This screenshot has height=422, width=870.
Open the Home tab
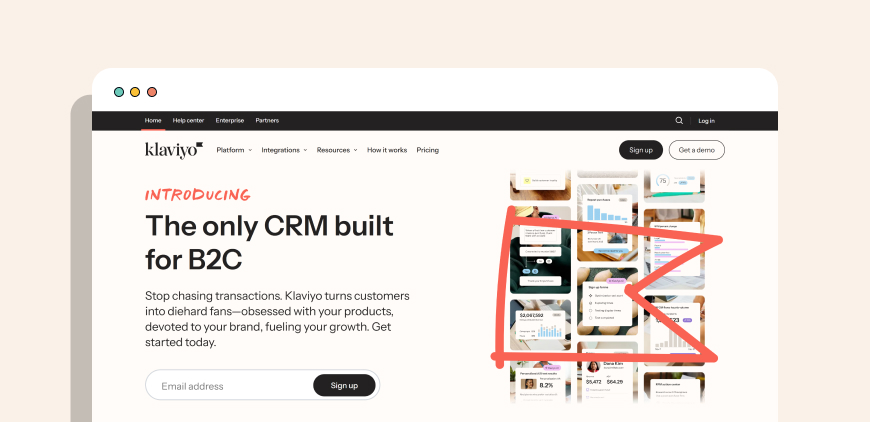pyautogui.click(x=153, y=120)
